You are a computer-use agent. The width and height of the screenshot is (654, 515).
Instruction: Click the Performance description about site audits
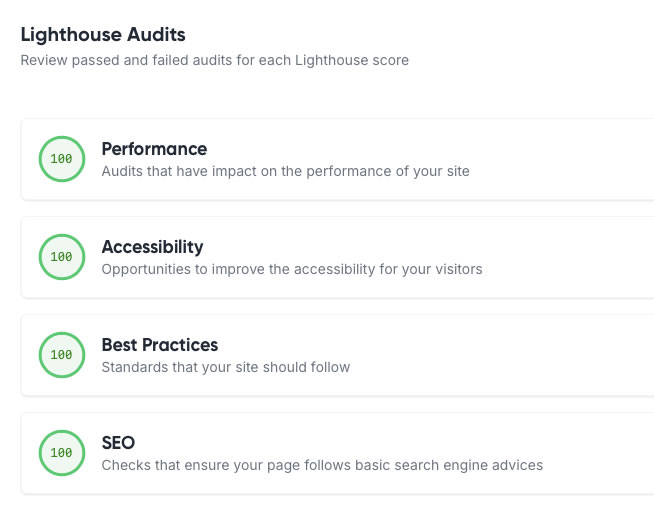[285, 171]
